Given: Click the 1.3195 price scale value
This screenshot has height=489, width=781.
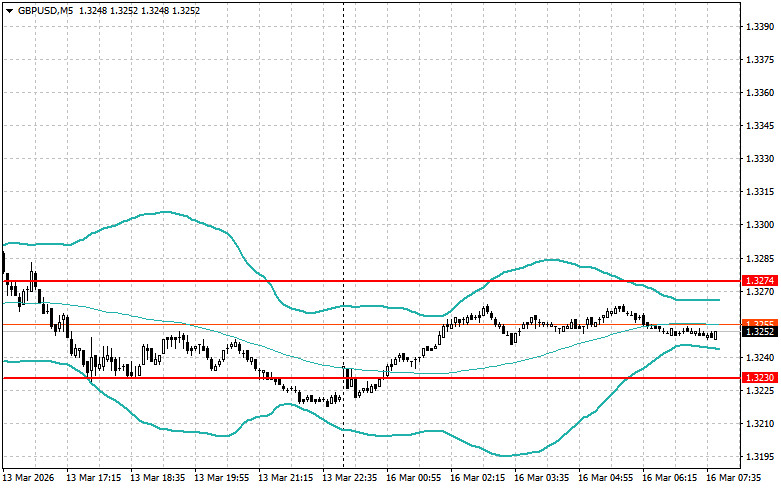Looking at the screenshot, I should pyautogui.click(x=761, y=457).
